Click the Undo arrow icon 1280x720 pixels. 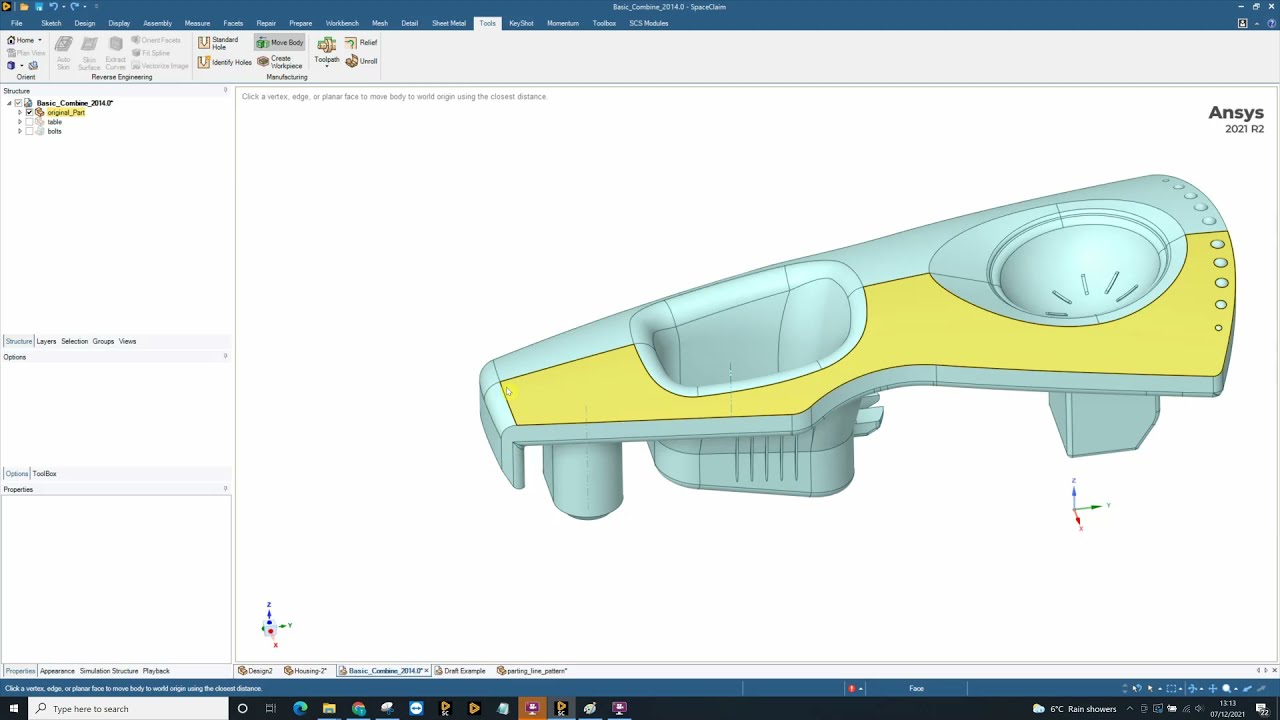tap(53, 6)
